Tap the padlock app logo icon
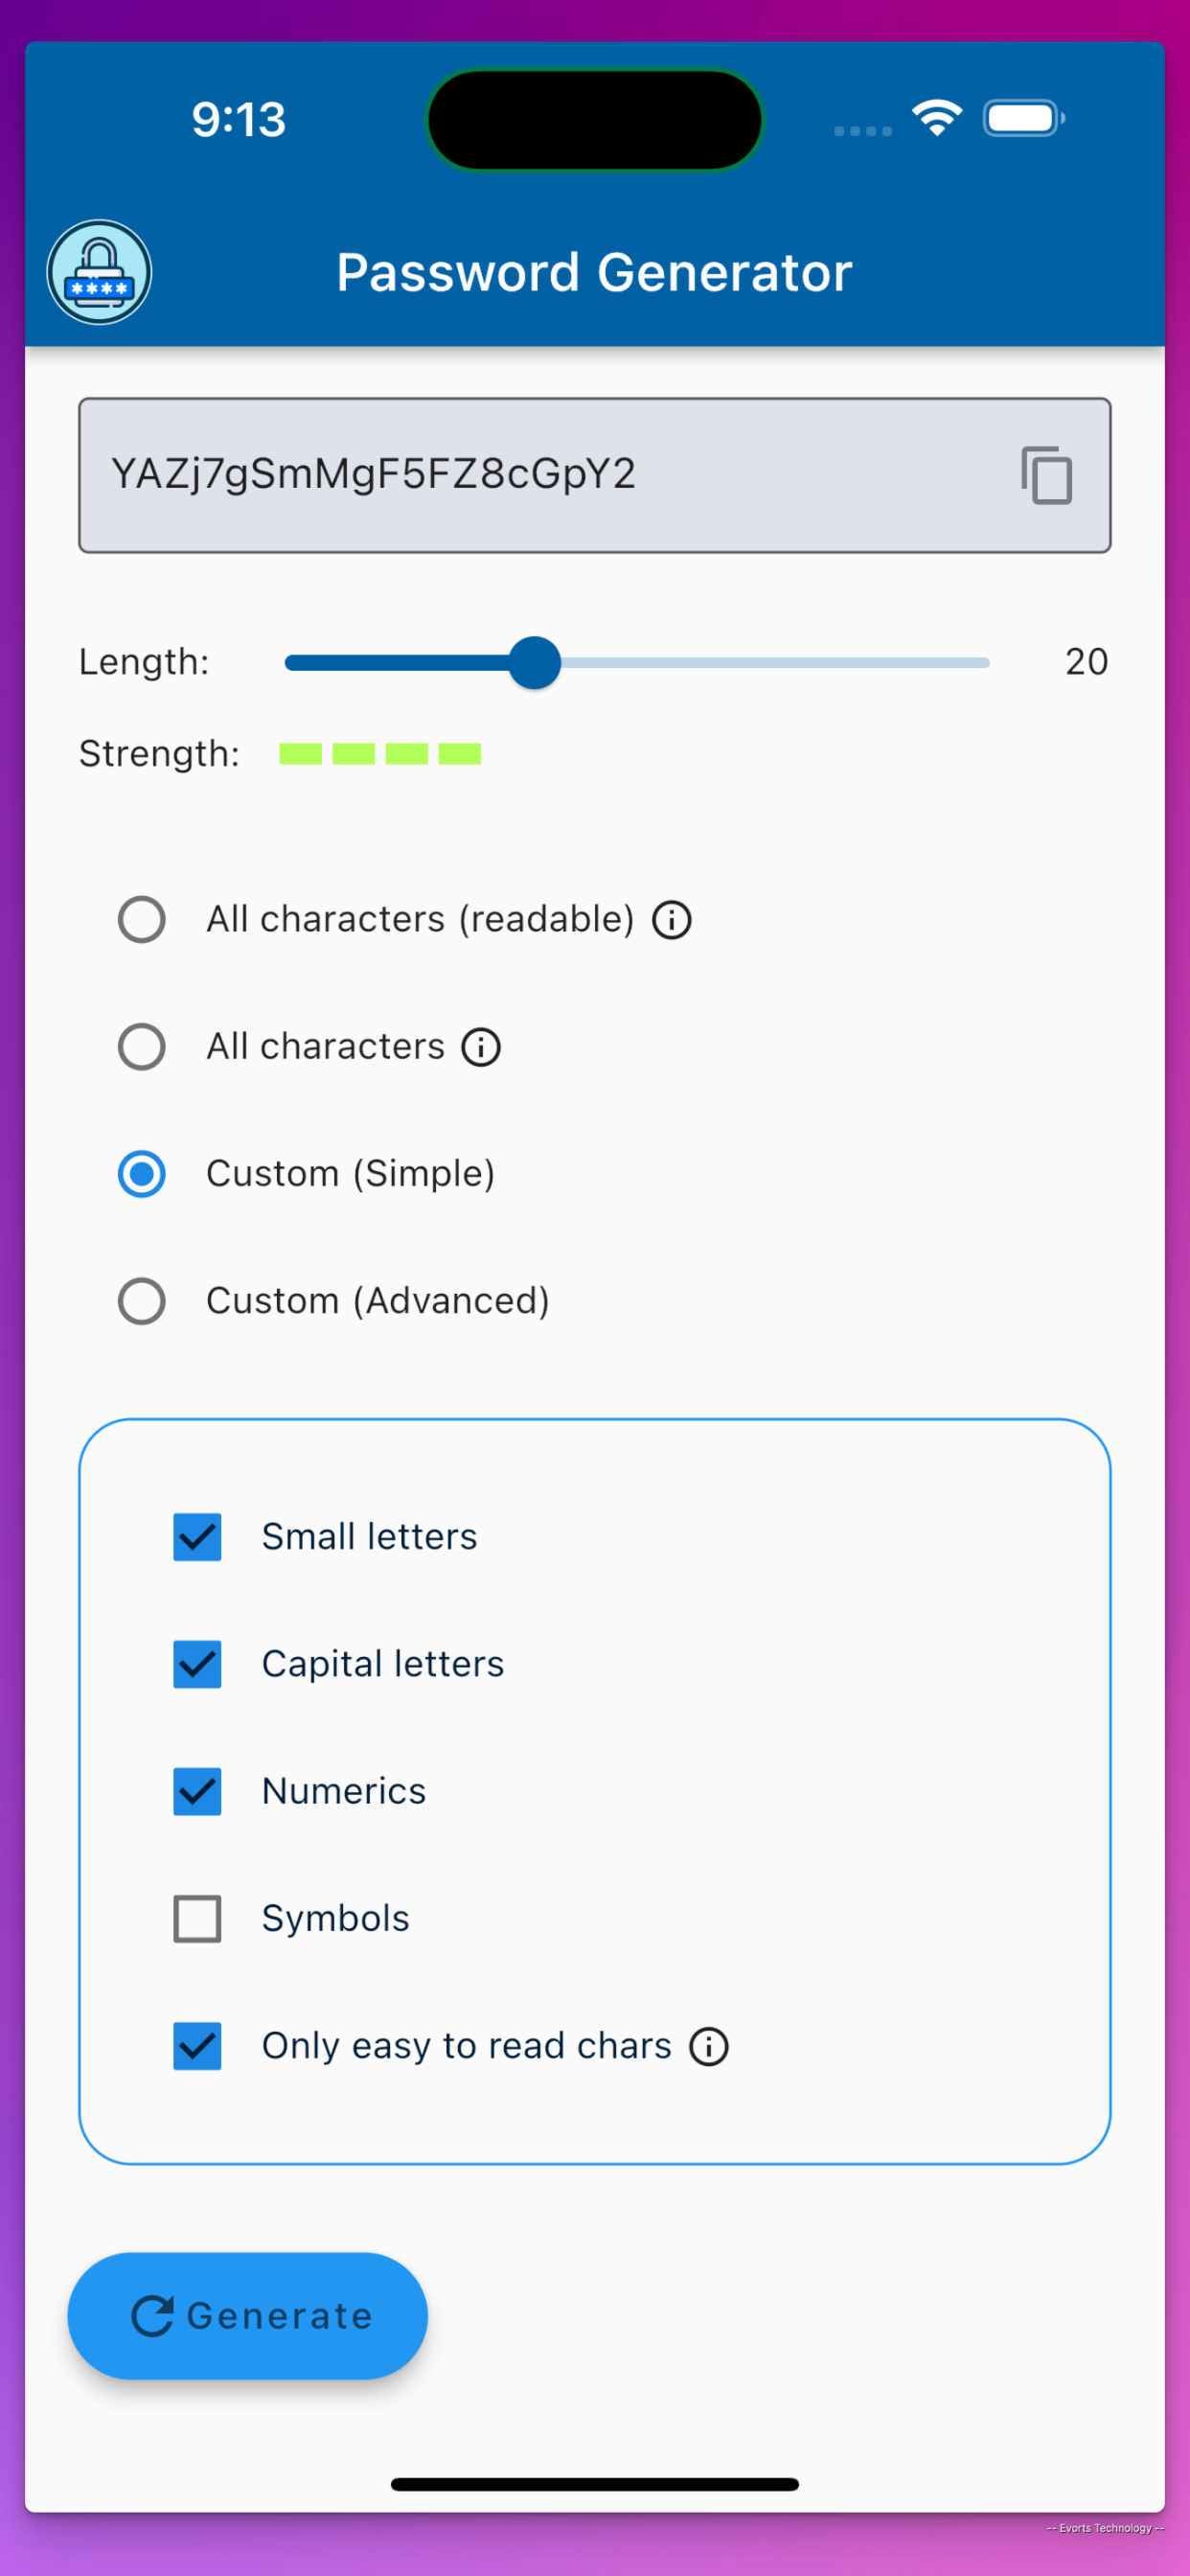 pos(99,272)
